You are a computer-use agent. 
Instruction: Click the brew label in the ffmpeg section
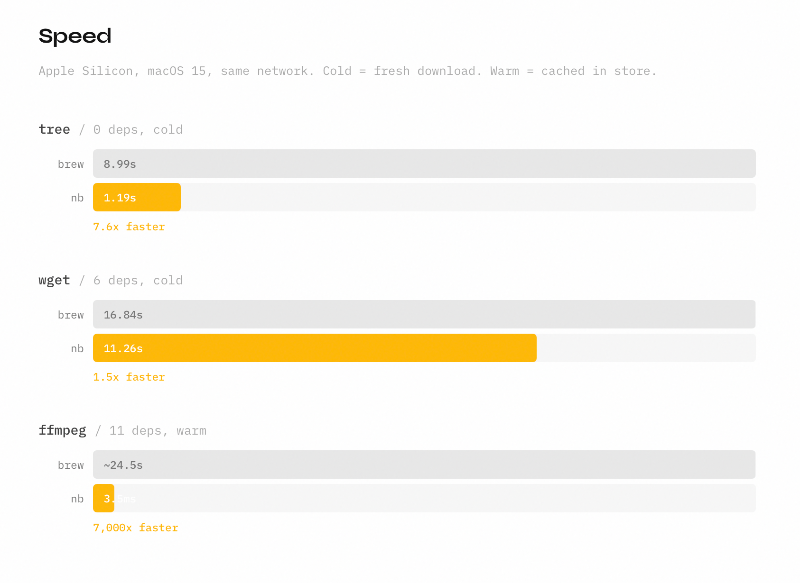(71, 465)
